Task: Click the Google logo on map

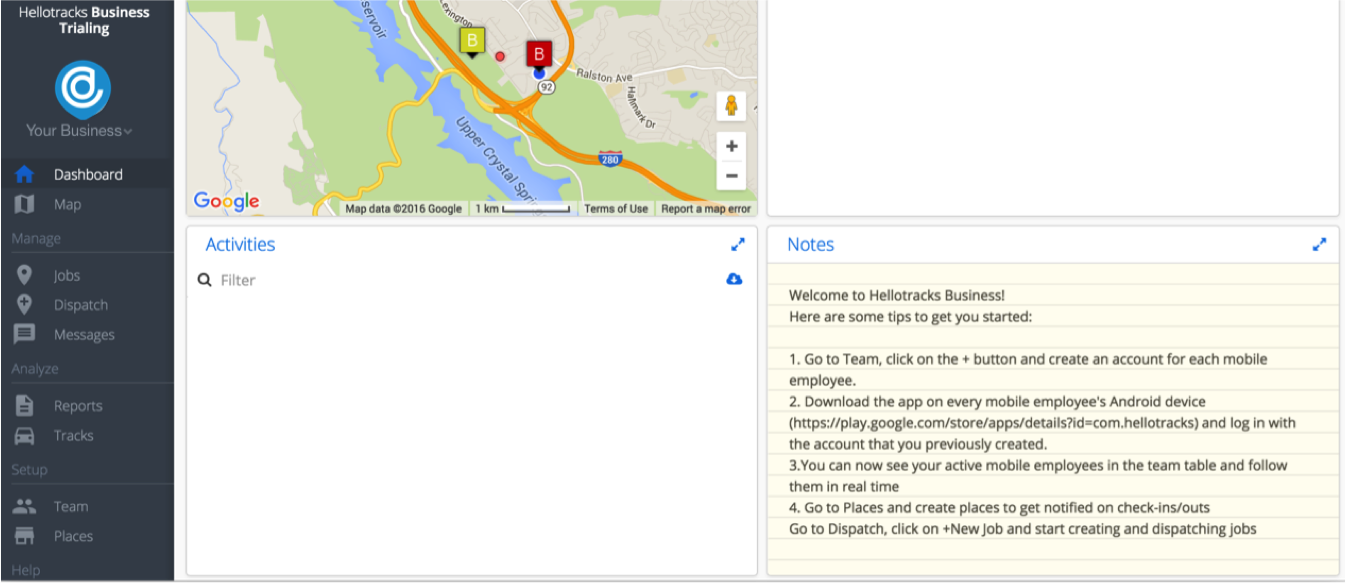Action: 226,202
